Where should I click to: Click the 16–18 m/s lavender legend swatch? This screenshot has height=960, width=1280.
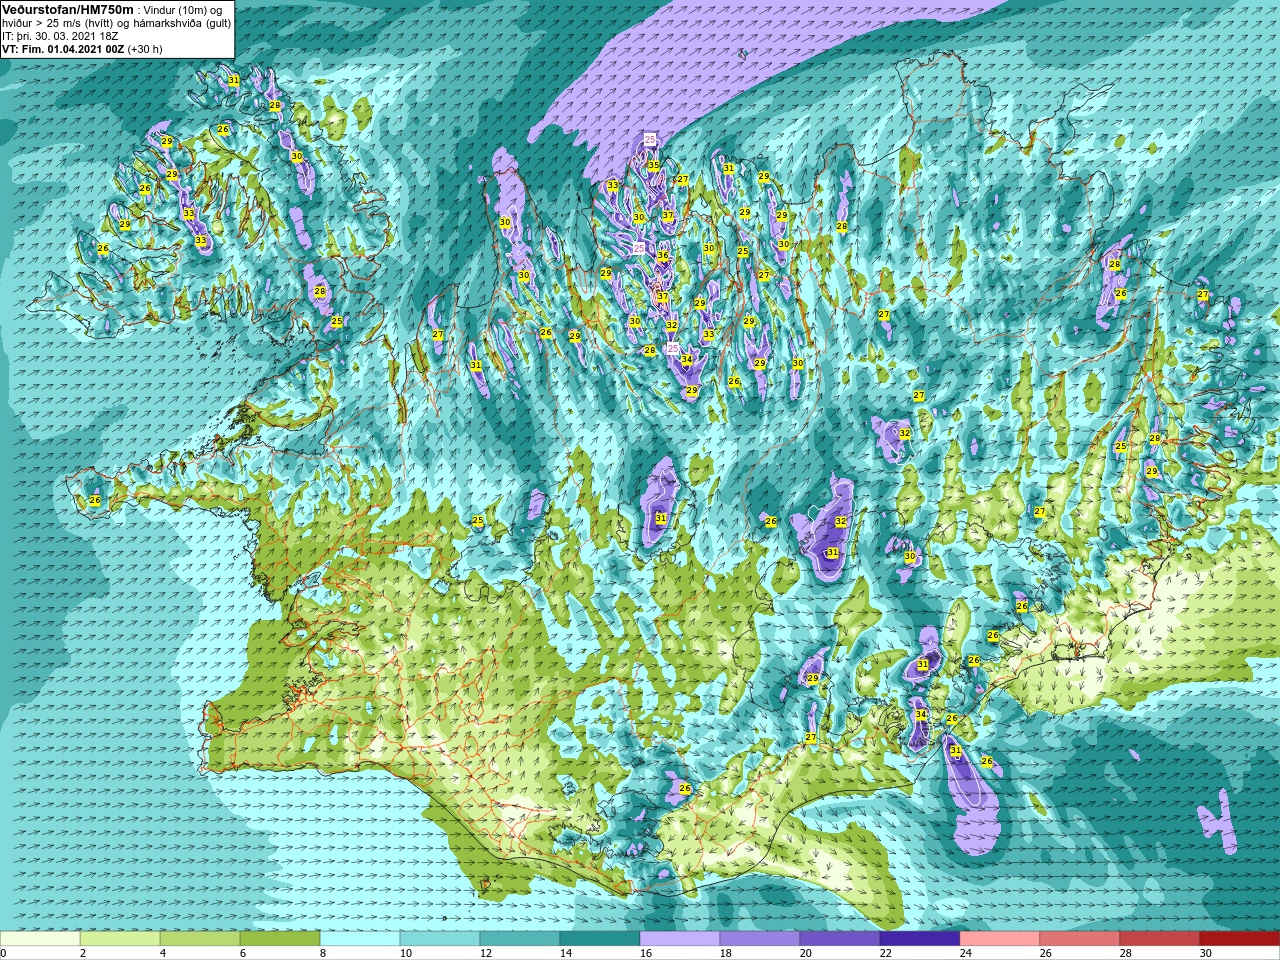[x=680, y=939]
